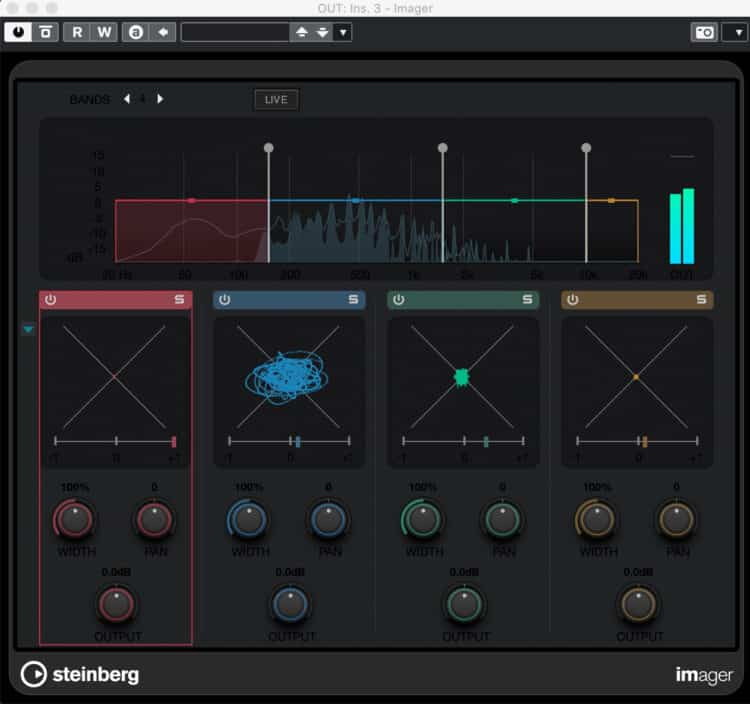Click the green band WIDTH knob

pyautogui.click(x=422, y=518)
